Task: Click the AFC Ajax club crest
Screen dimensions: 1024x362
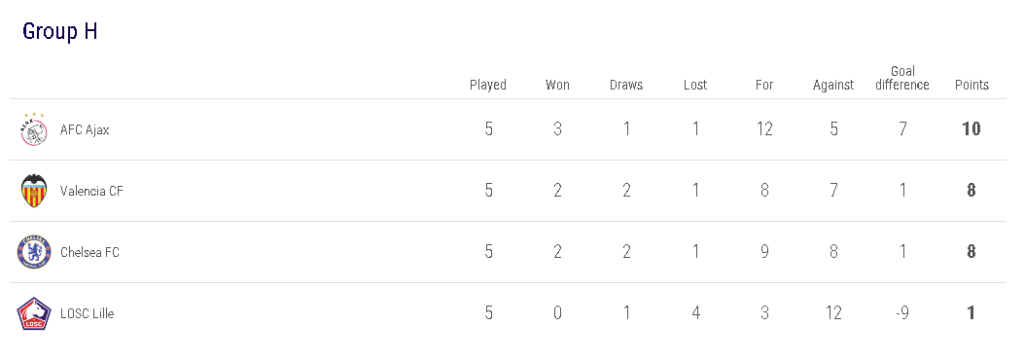Action: (x=33, y=129)
